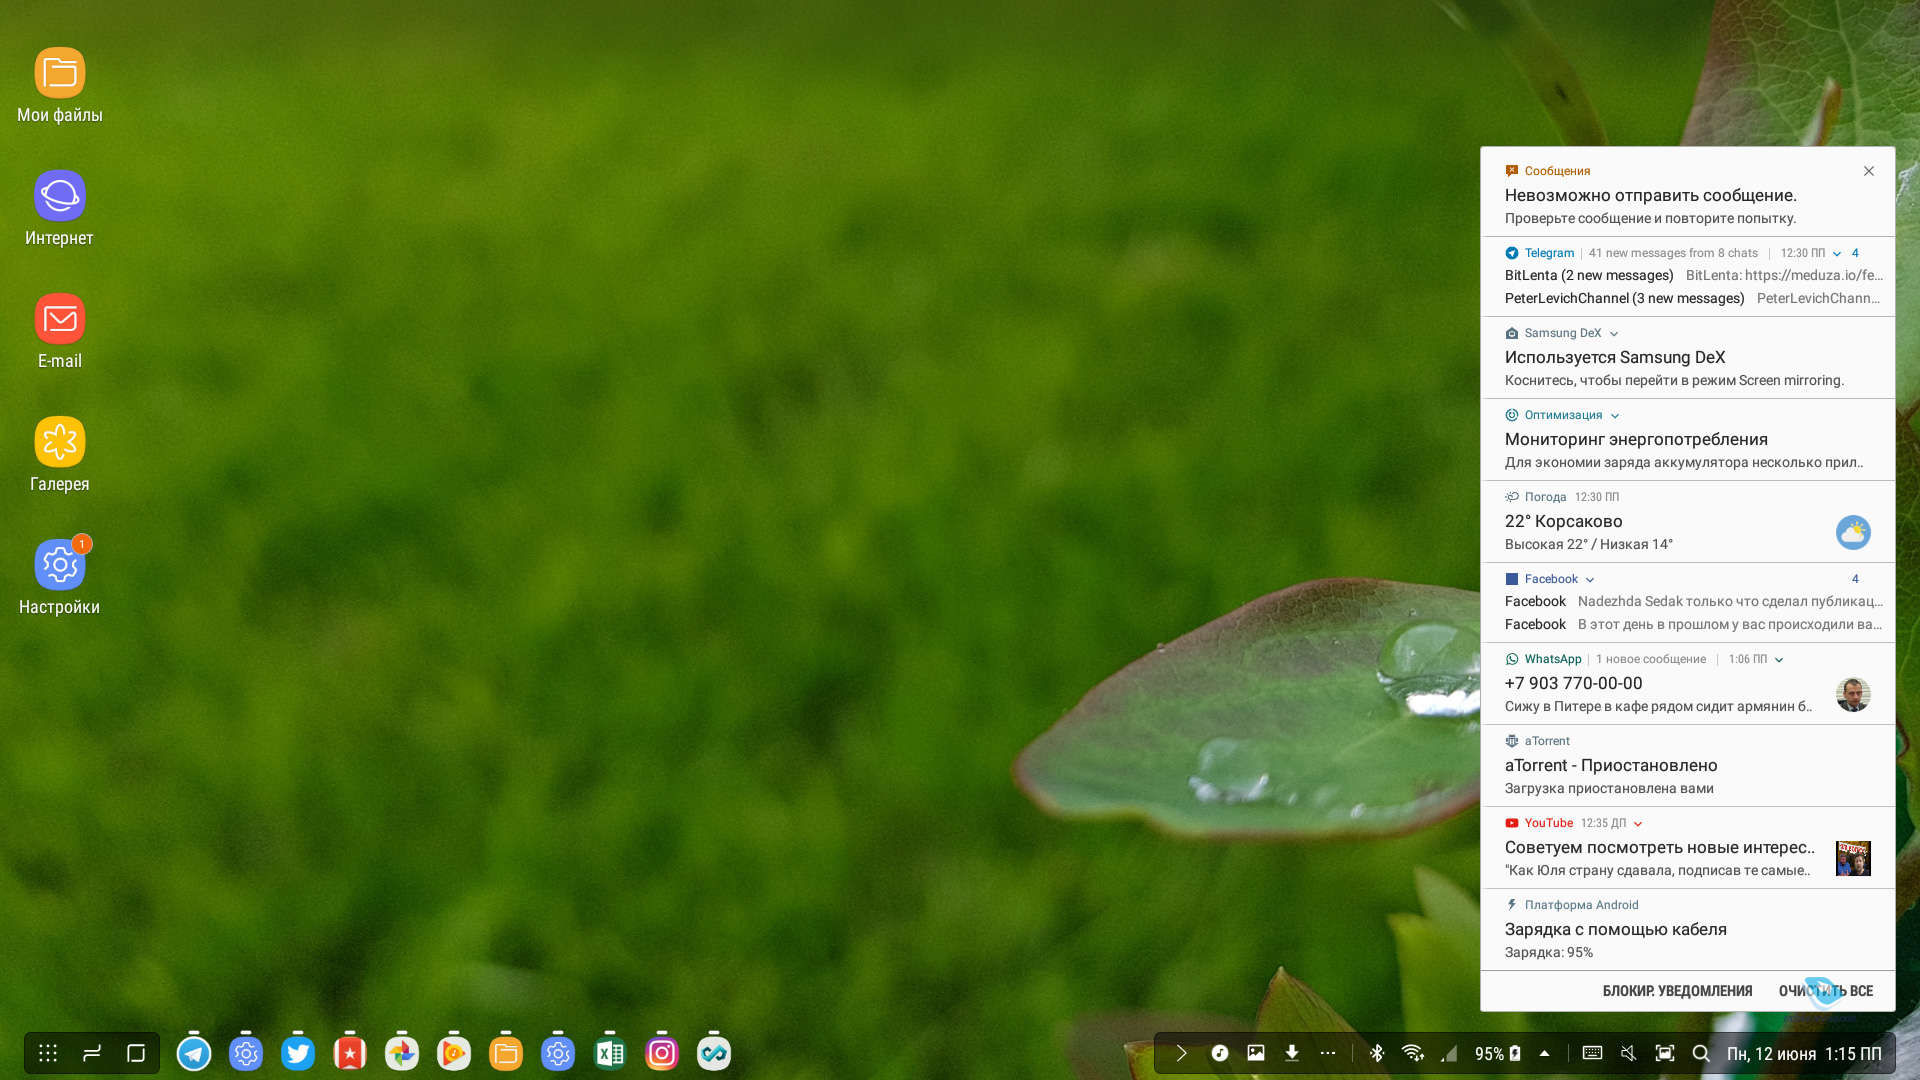This screenshot has height=1080, width=1920.
Task: Open WhatsApp message from +7 903 770-00-00
Action: (1688, 684)
